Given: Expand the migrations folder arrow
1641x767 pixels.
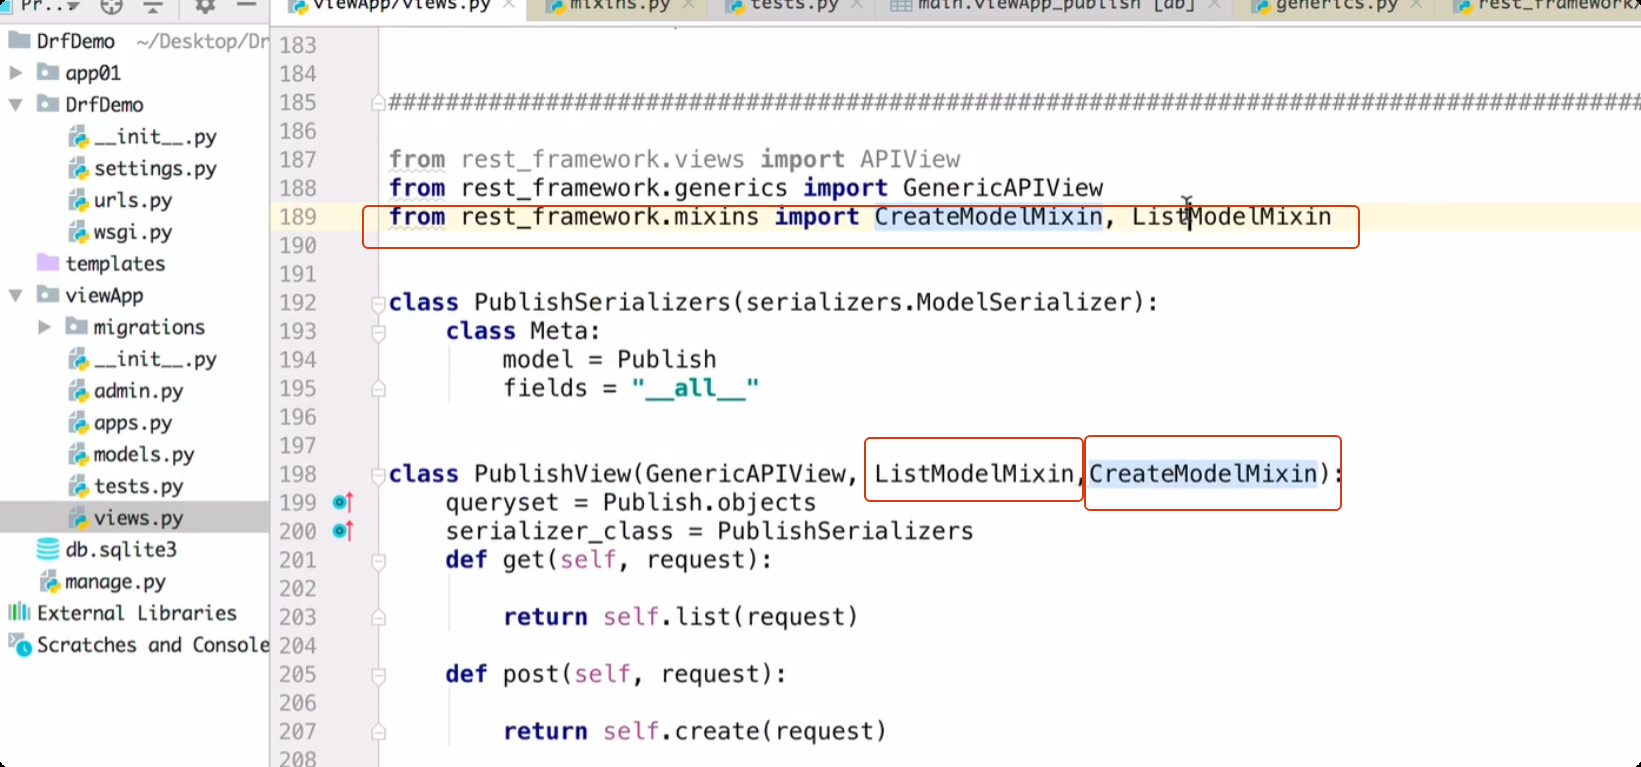Looking at the screenshot, I should pos(44,327).
